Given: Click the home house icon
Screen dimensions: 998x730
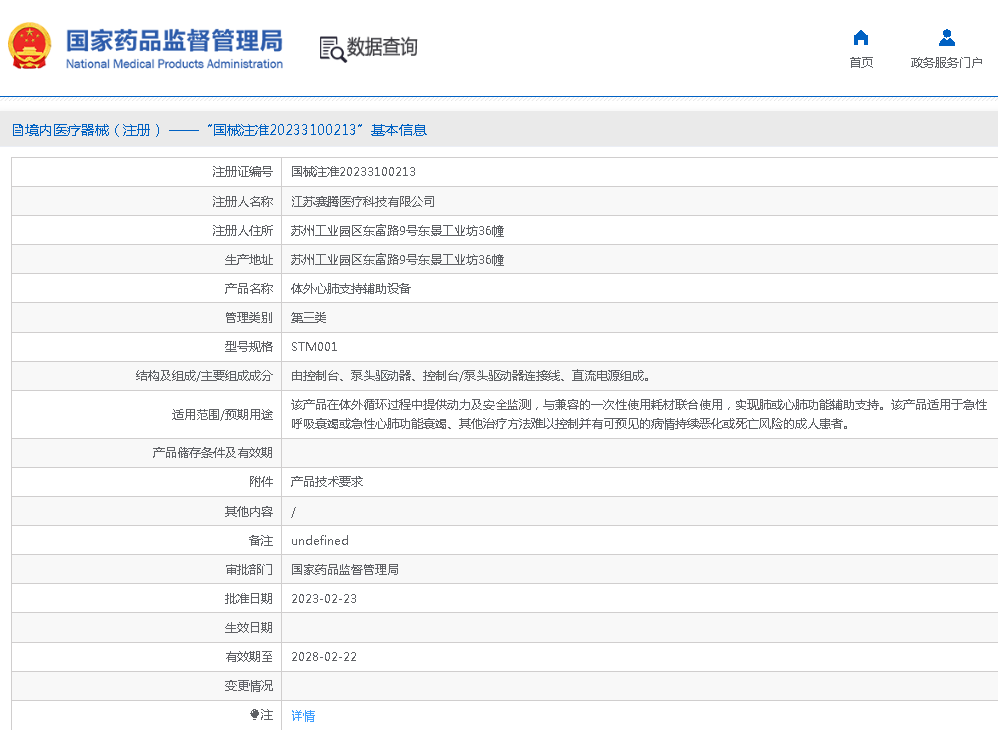Looking at the screenshot, I should coord(860,38).
